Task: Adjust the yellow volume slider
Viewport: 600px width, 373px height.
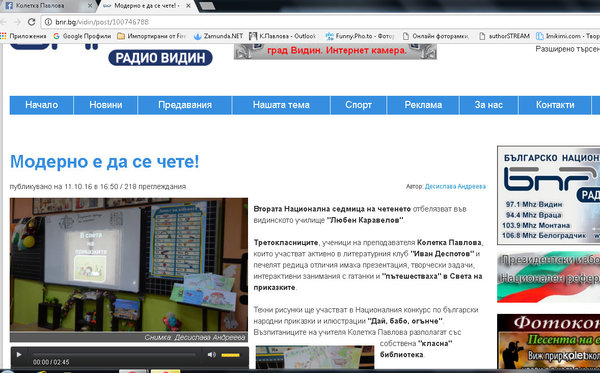Action: coord(230,355)
